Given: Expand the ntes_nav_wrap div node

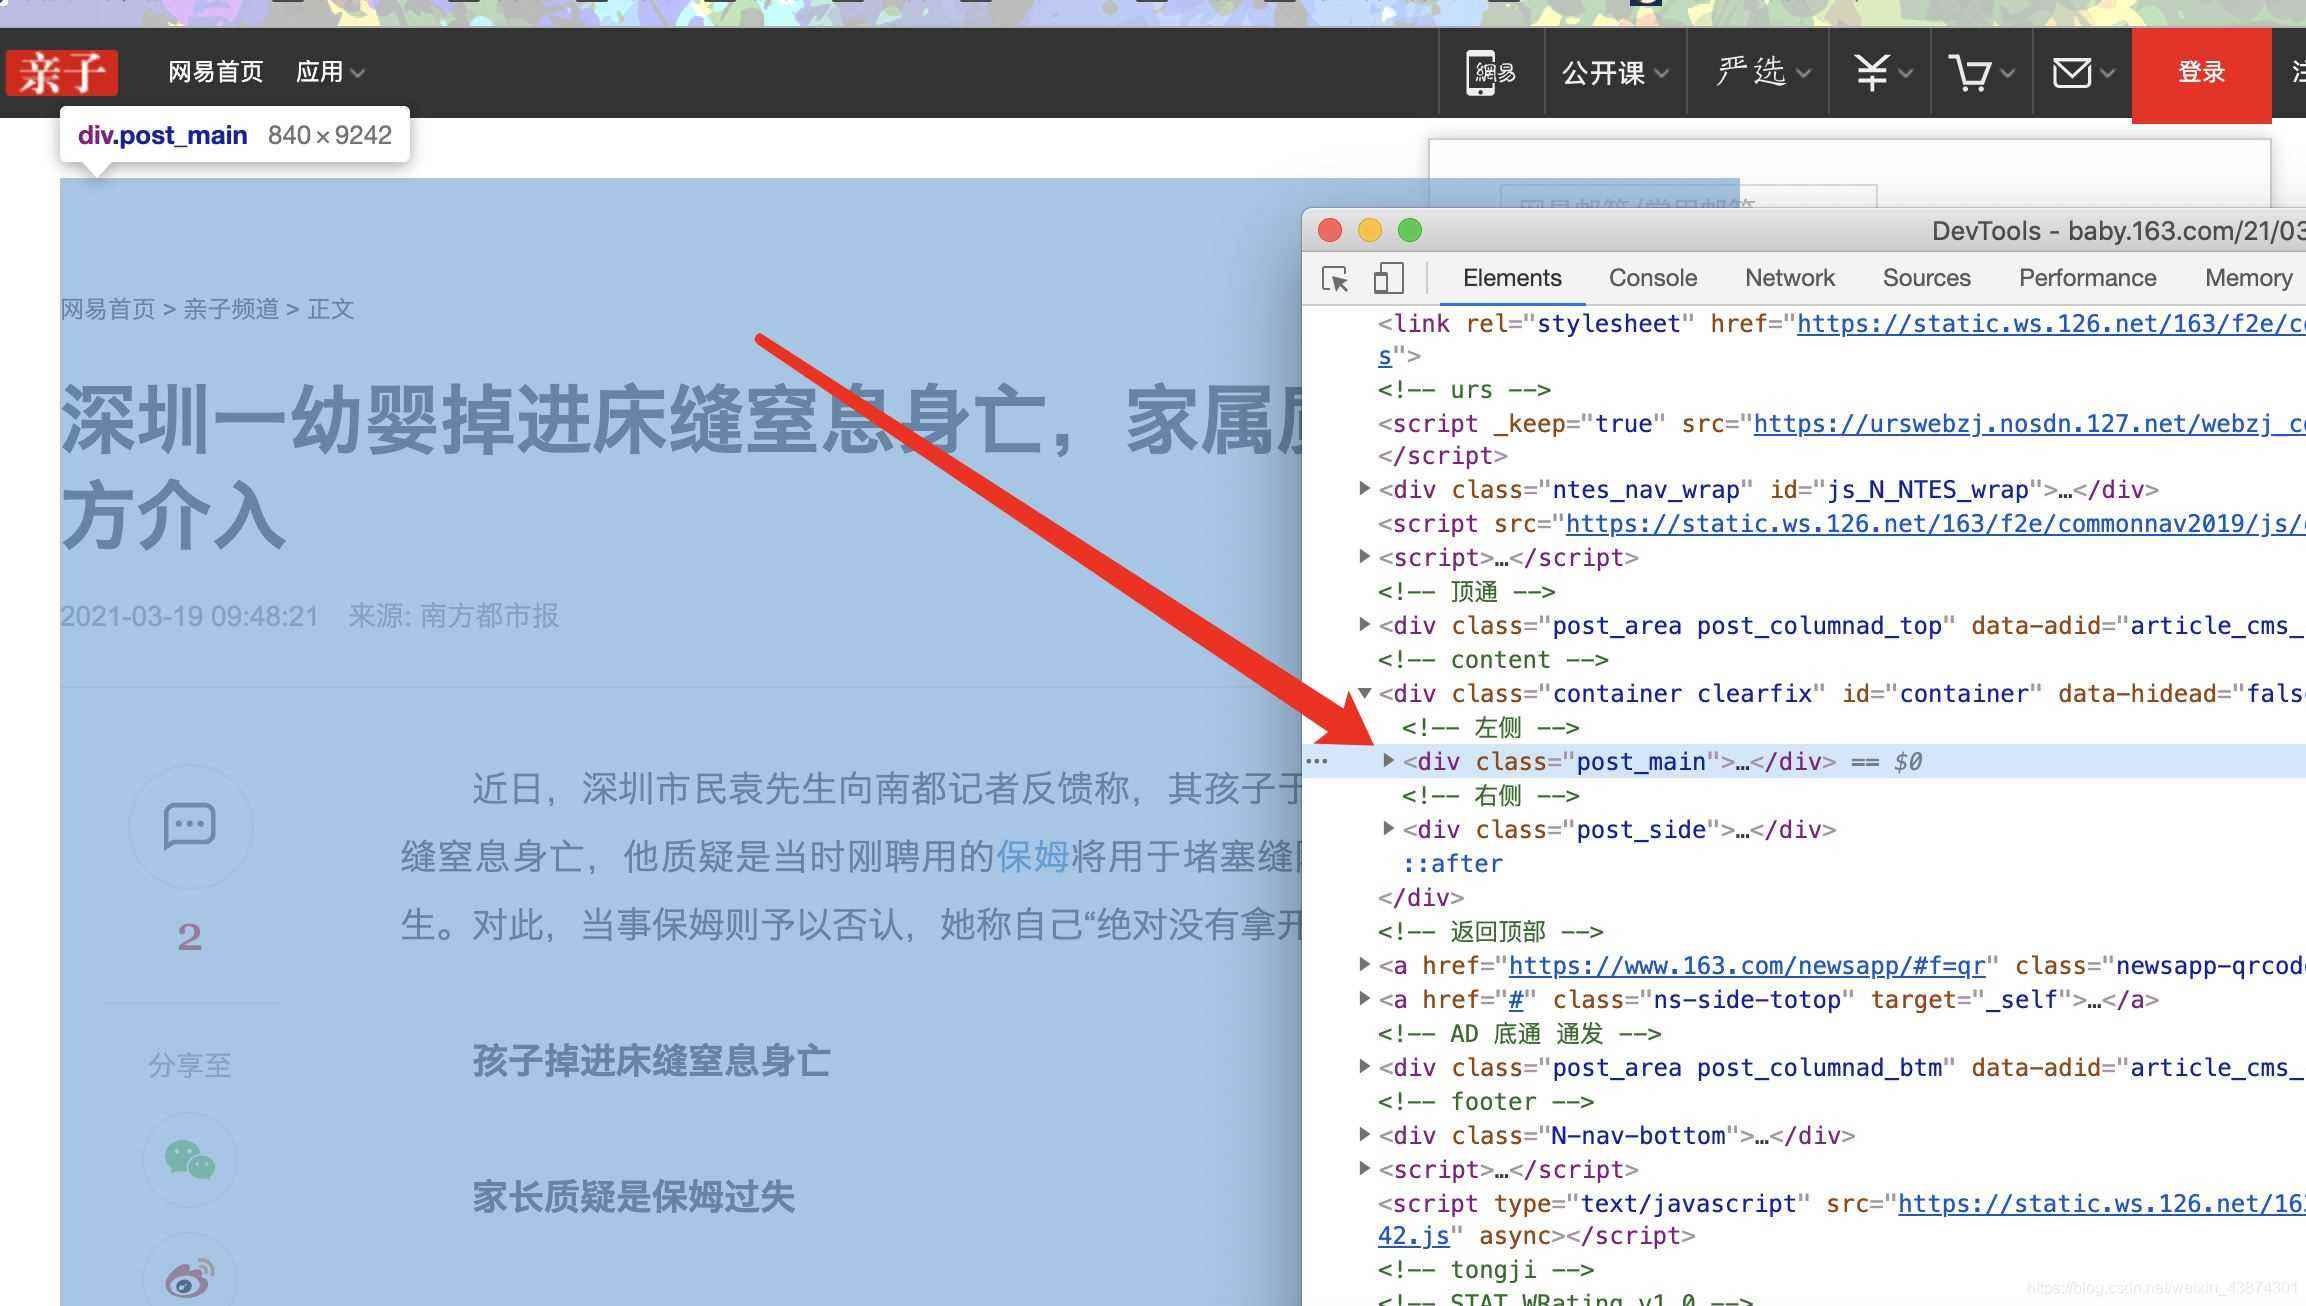Looking at the screenshot, I should (1364, 489).
